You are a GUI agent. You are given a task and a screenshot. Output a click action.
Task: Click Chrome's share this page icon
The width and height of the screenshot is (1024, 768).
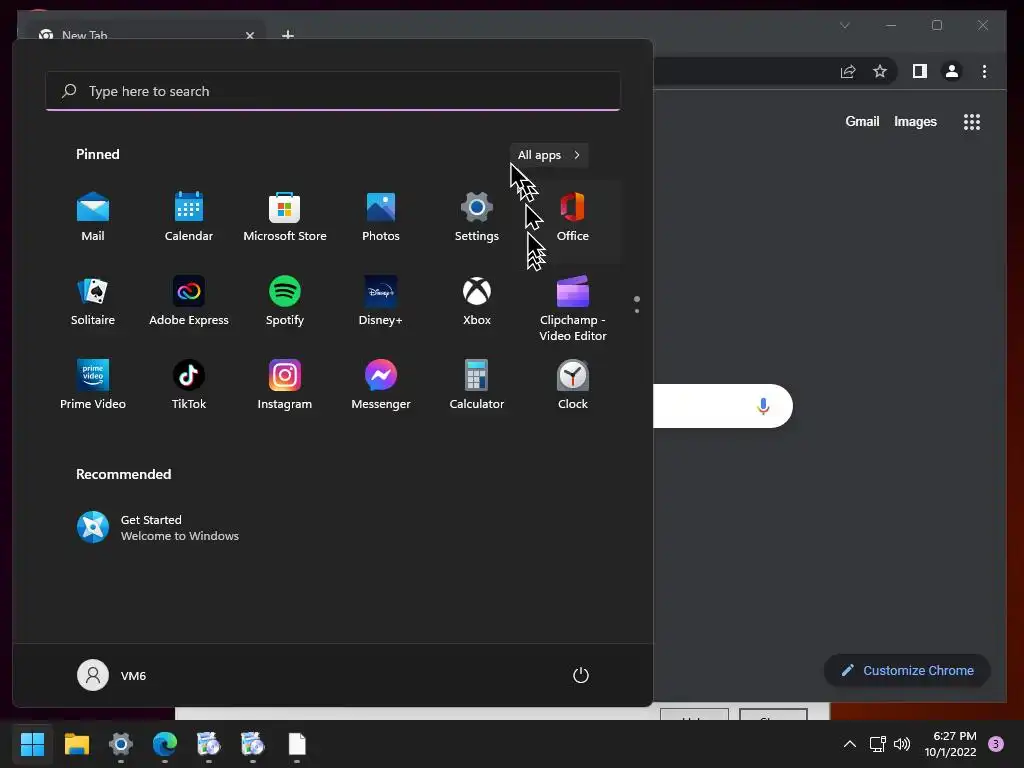(x=848, y=71)
